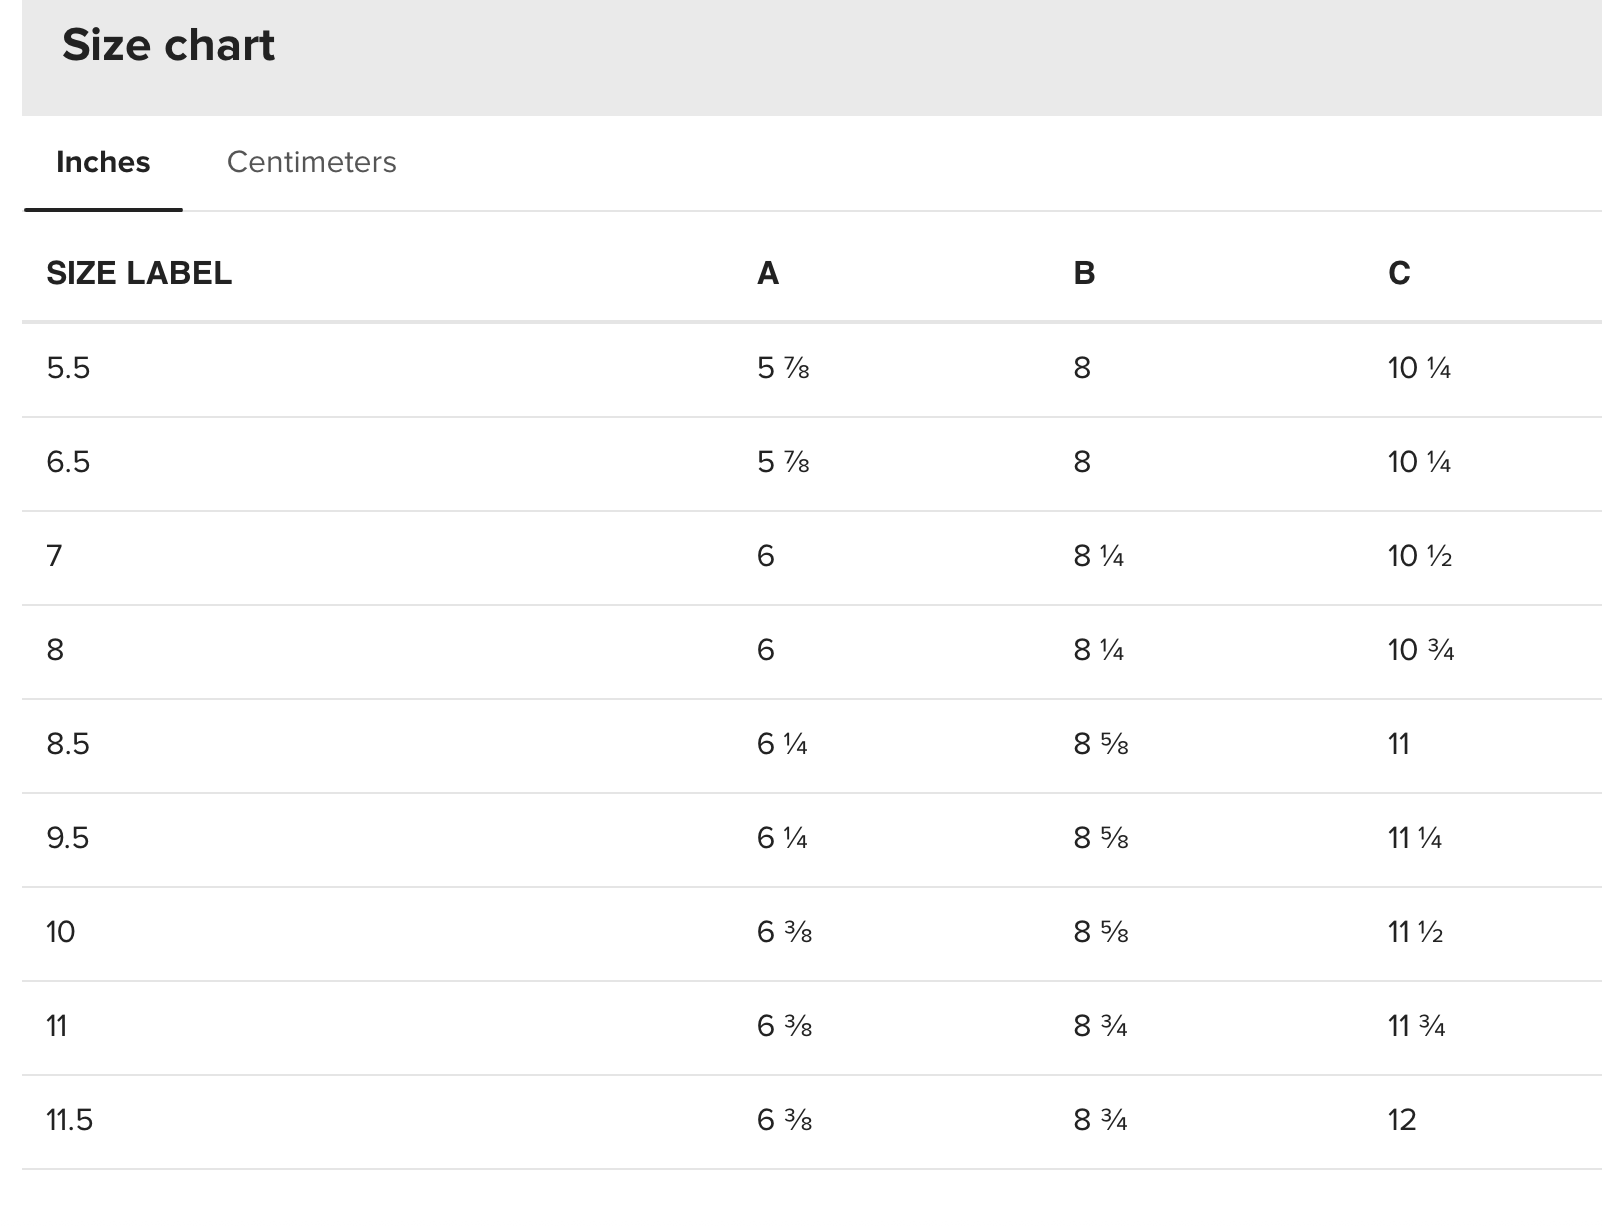Click column header A
The height and width of the screenshot is (1226, 1602).
767,273
